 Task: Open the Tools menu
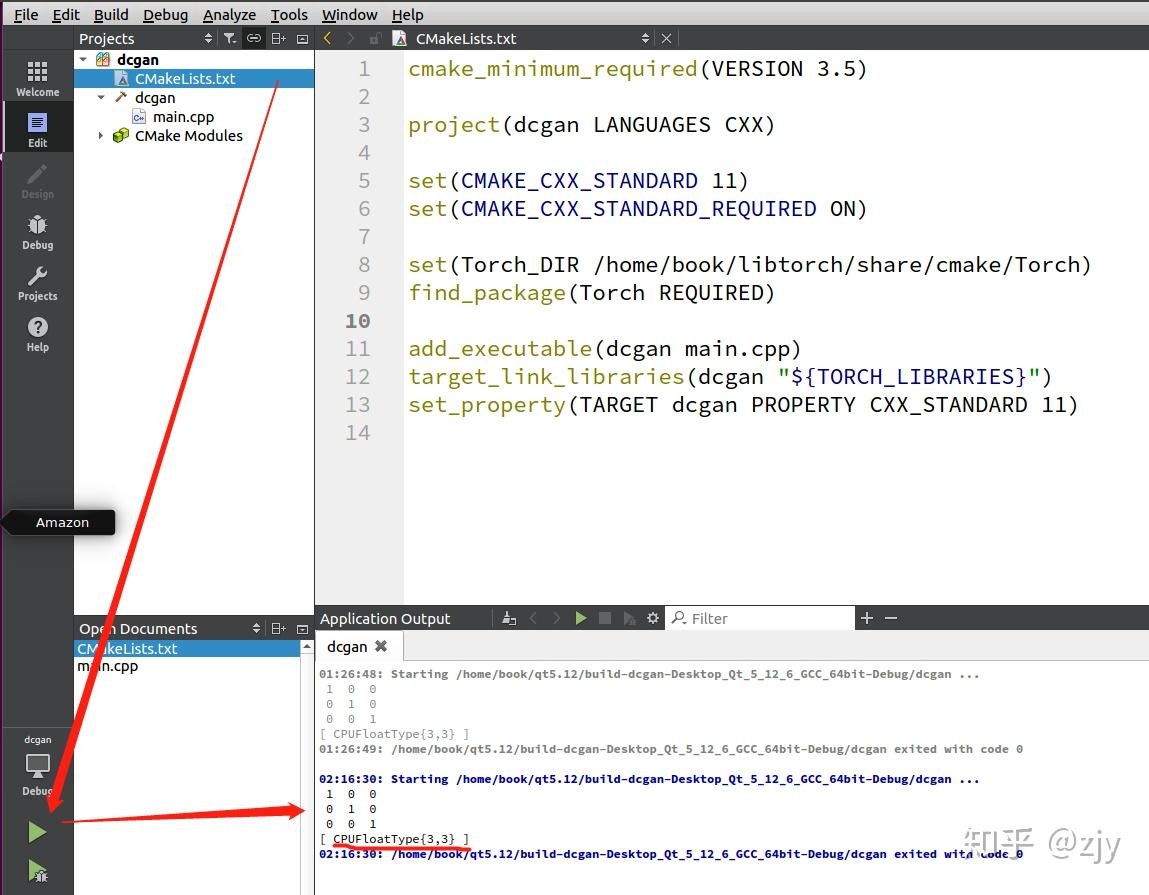(x=289, y=15)
